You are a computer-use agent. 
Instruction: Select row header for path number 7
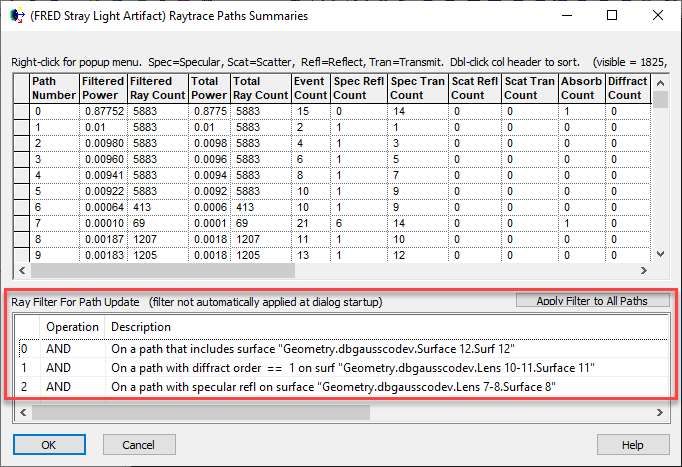pos(22,223)
